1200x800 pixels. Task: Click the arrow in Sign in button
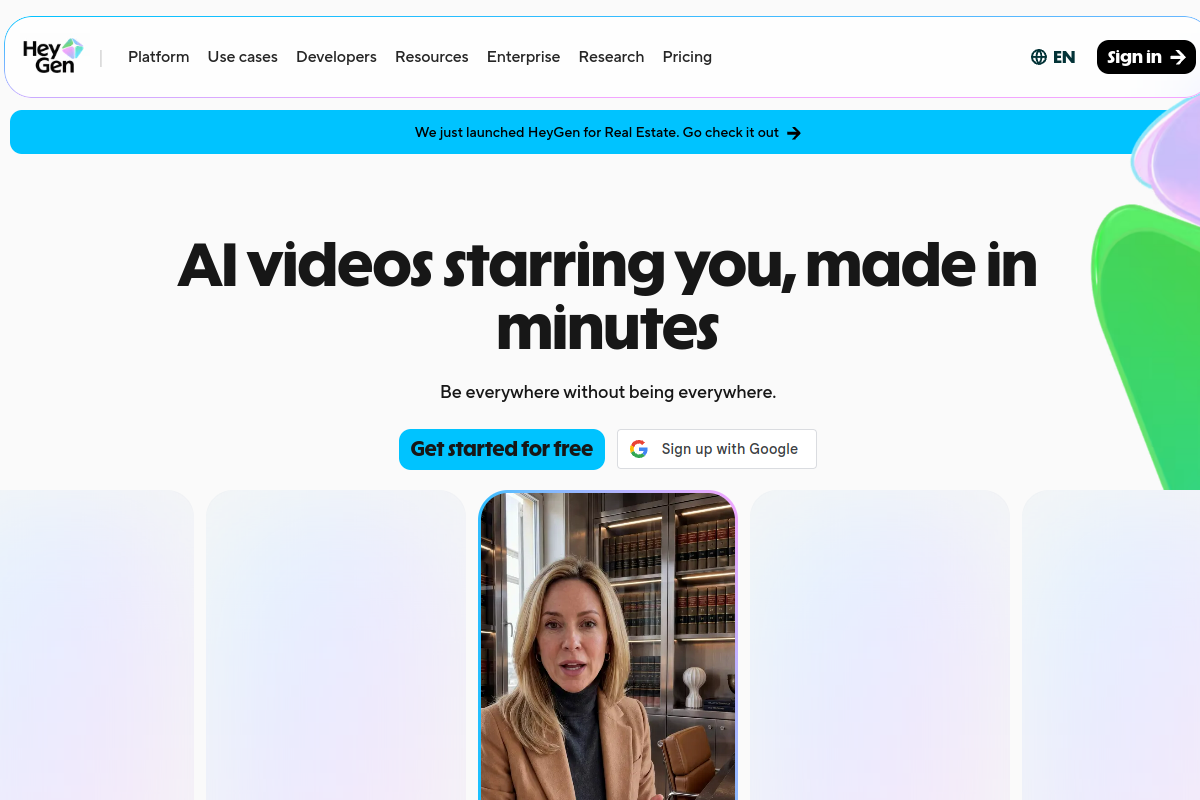1177,57
